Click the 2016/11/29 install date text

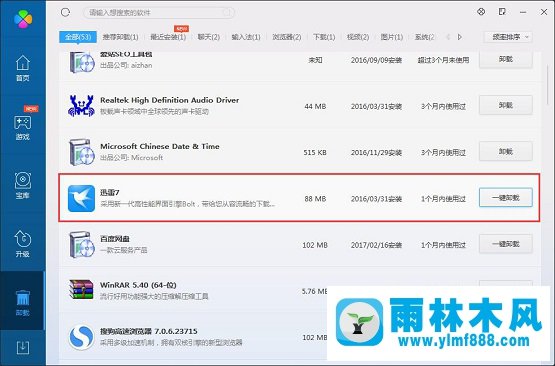coord(376,153)
